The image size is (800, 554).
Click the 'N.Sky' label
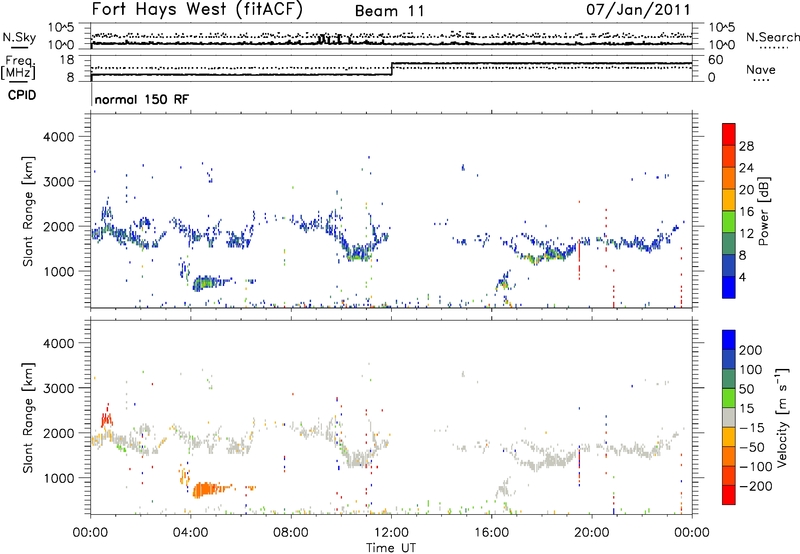coord(19,37)
